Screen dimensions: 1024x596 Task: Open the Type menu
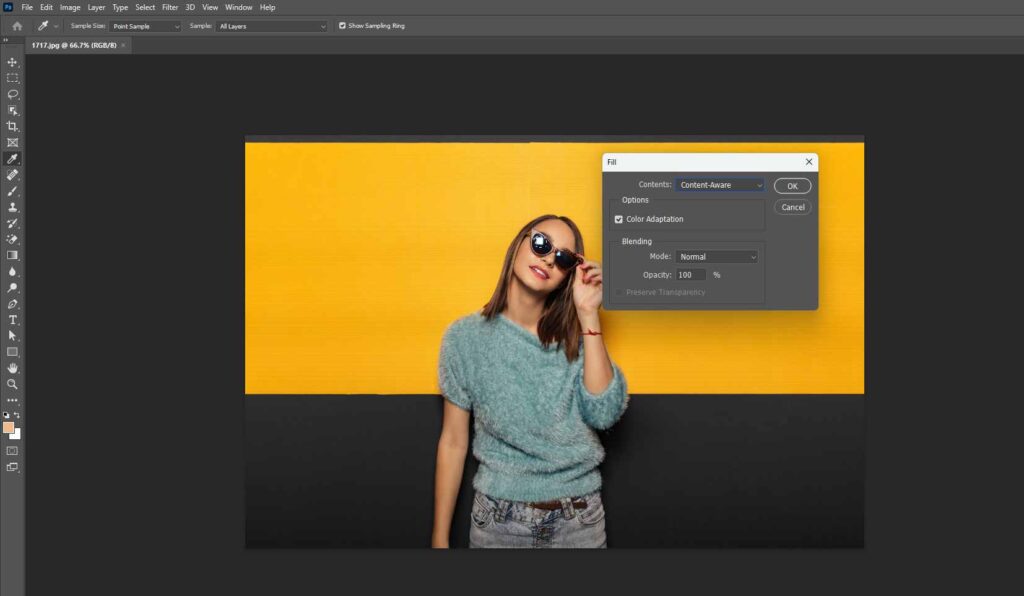(120, 7)
